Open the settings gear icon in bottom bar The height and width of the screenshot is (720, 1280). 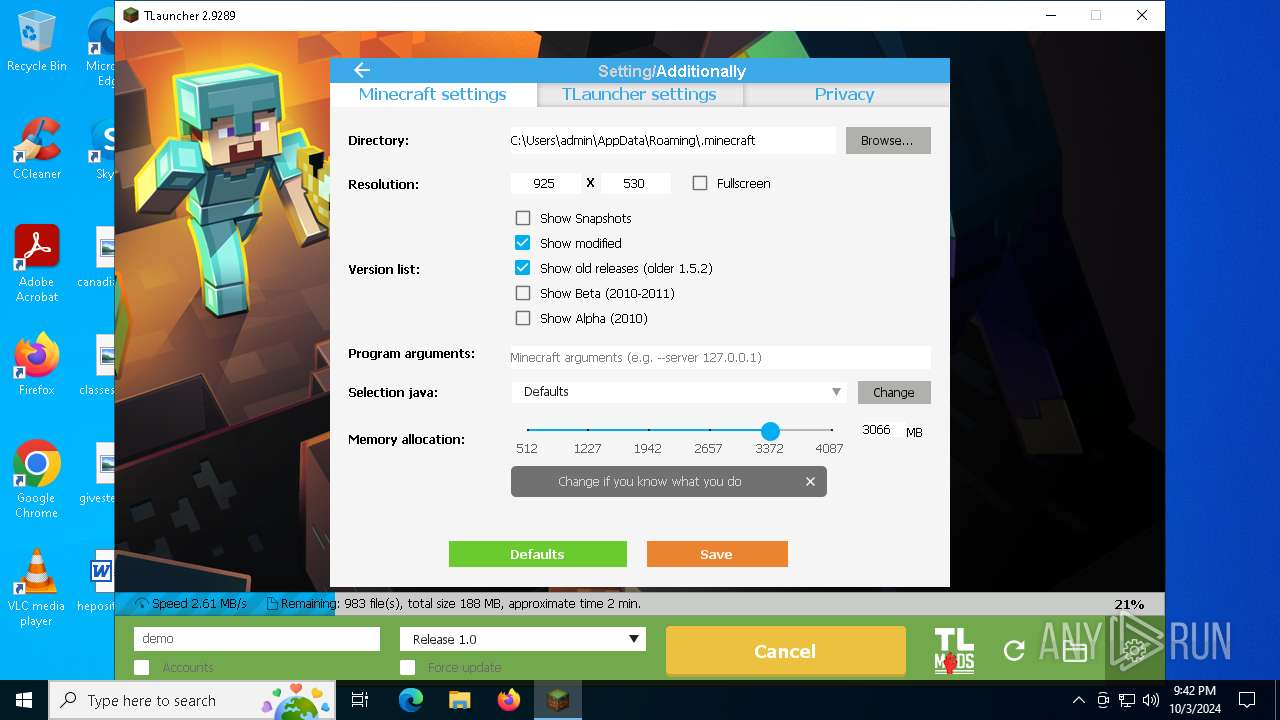(1134, 652)
